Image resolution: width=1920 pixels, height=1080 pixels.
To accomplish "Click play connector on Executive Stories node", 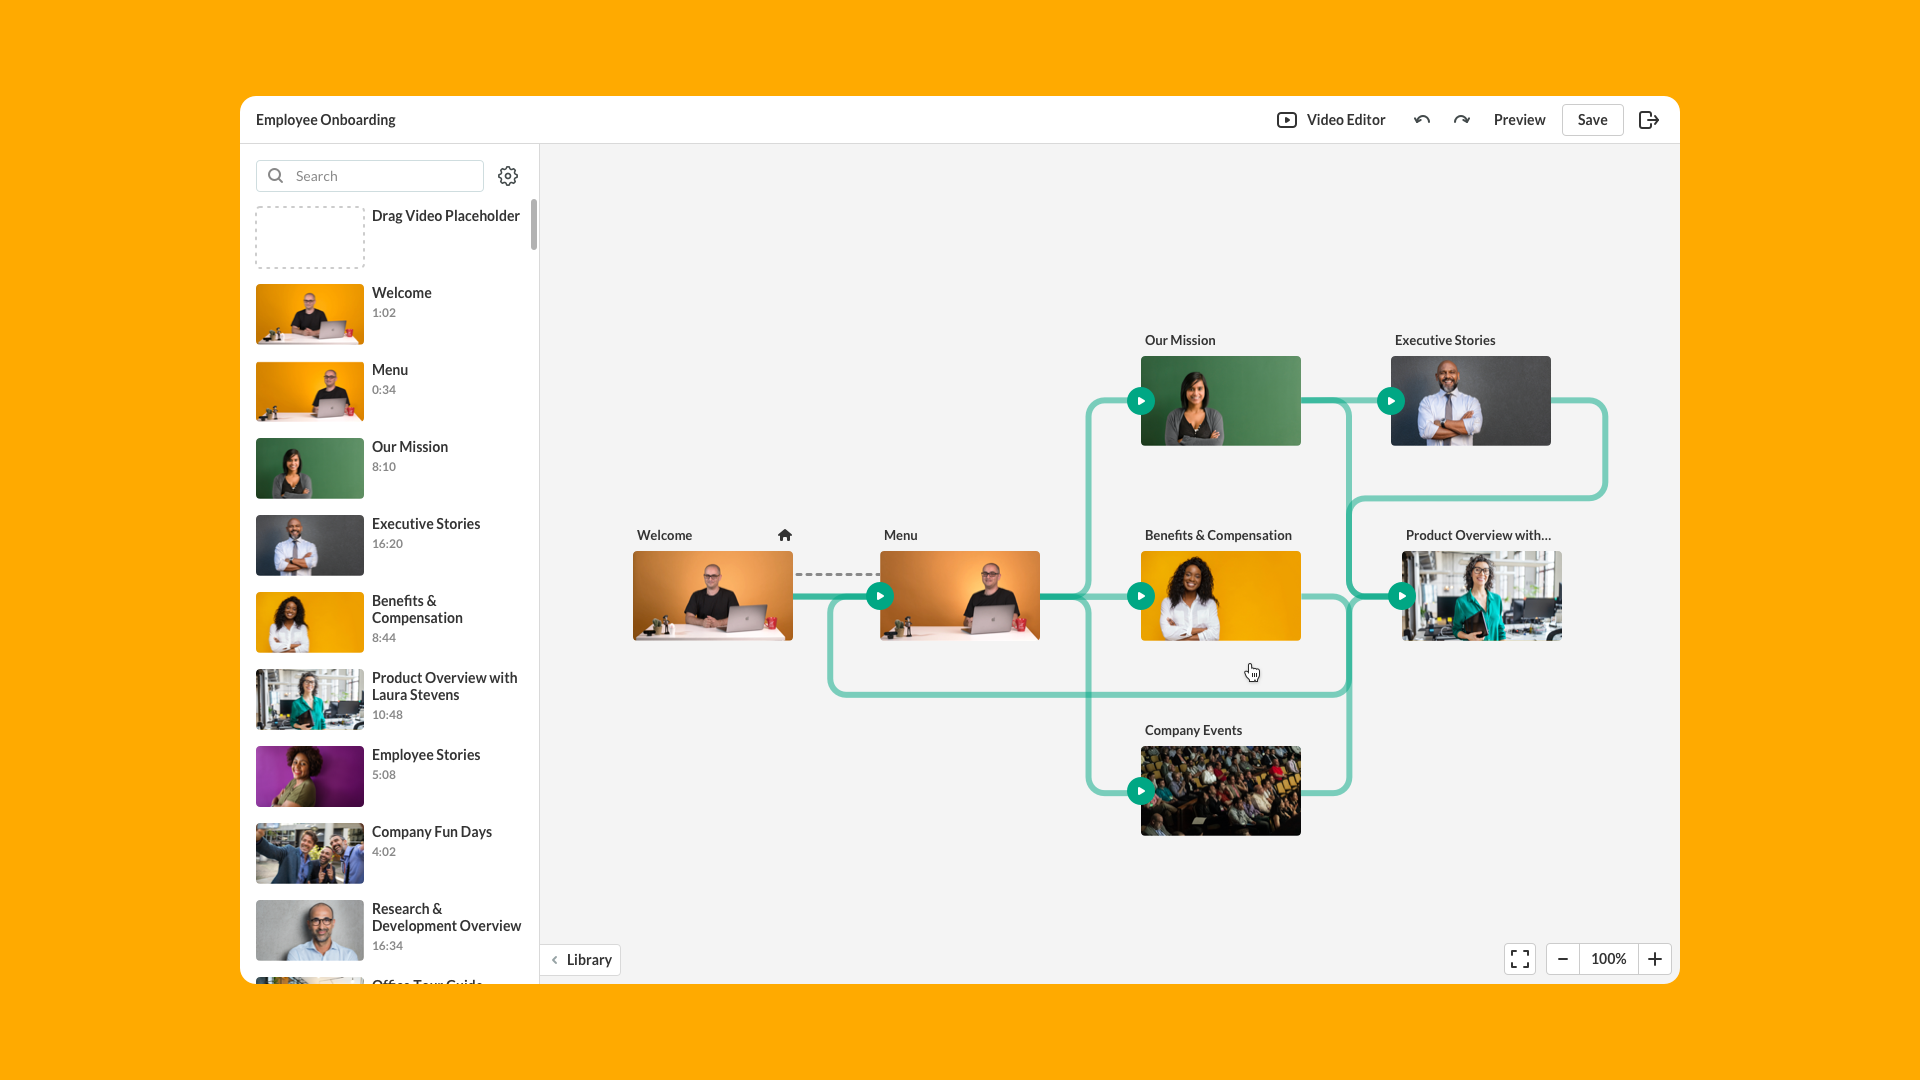I will point(1391,401).
